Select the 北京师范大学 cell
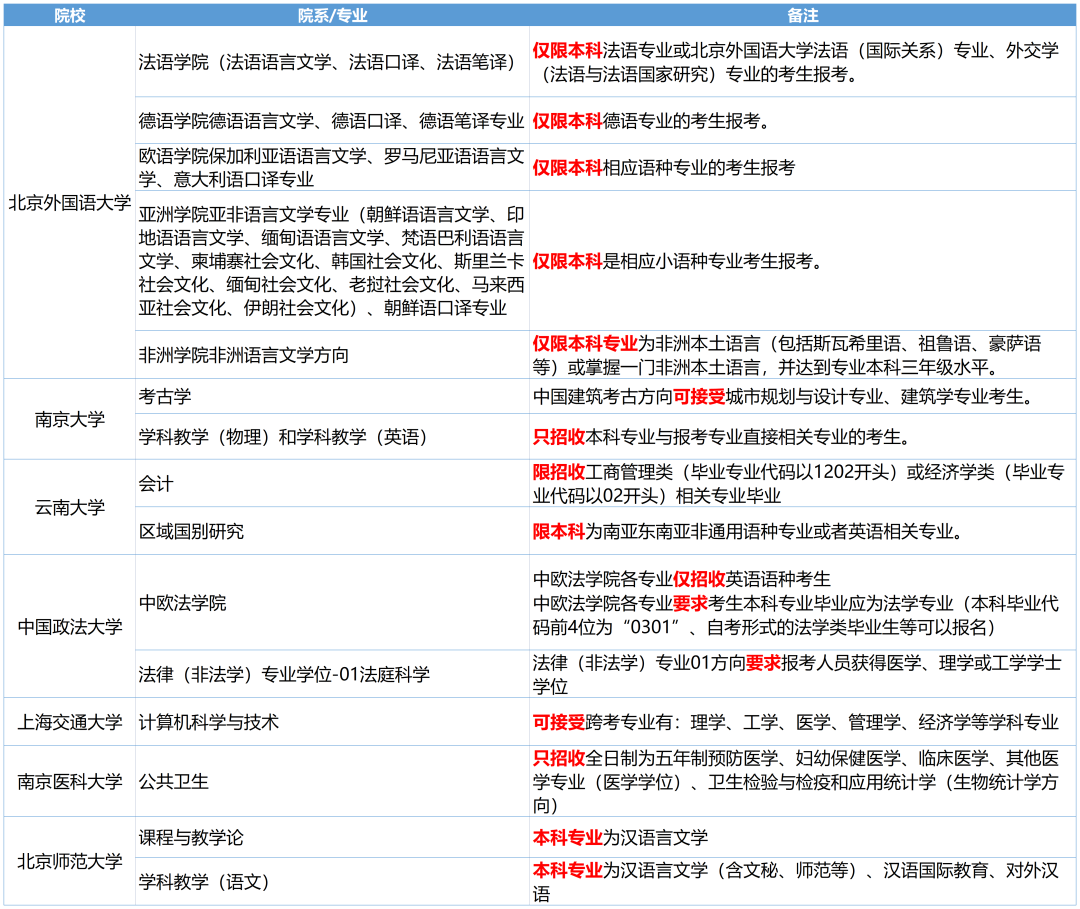The width and height of the screenshot is (1080, 909). (70, 861)
